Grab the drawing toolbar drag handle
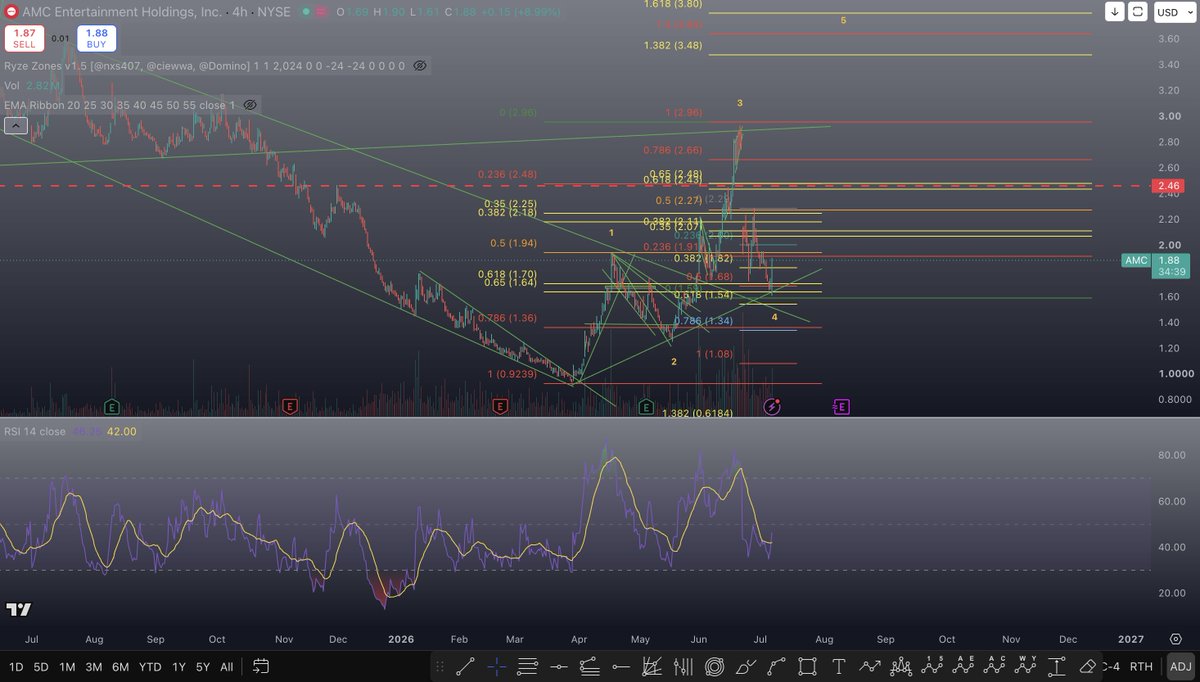The width and height of the screenshot is (1200, 682). pos(439,666)
